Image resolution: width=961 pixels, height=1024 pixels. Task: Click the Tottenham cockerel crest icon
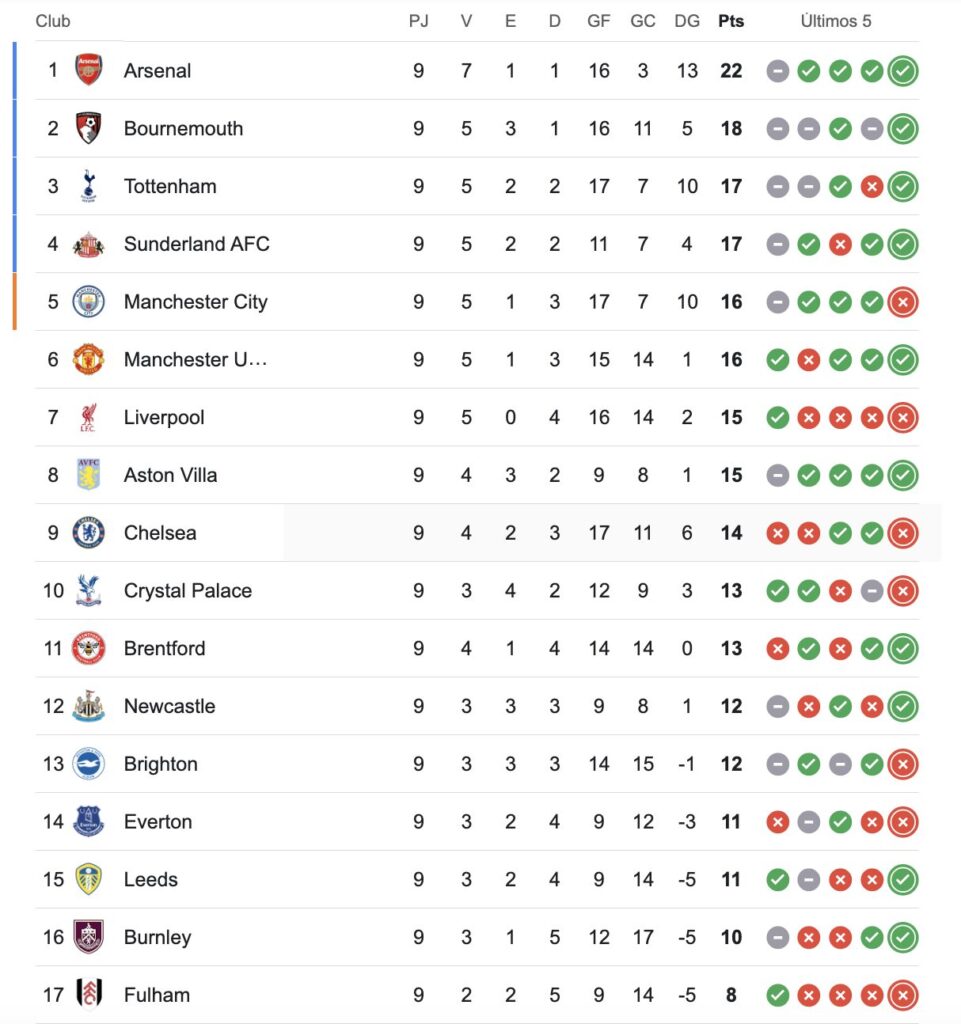pyautogui.click(x=89, y=186)
